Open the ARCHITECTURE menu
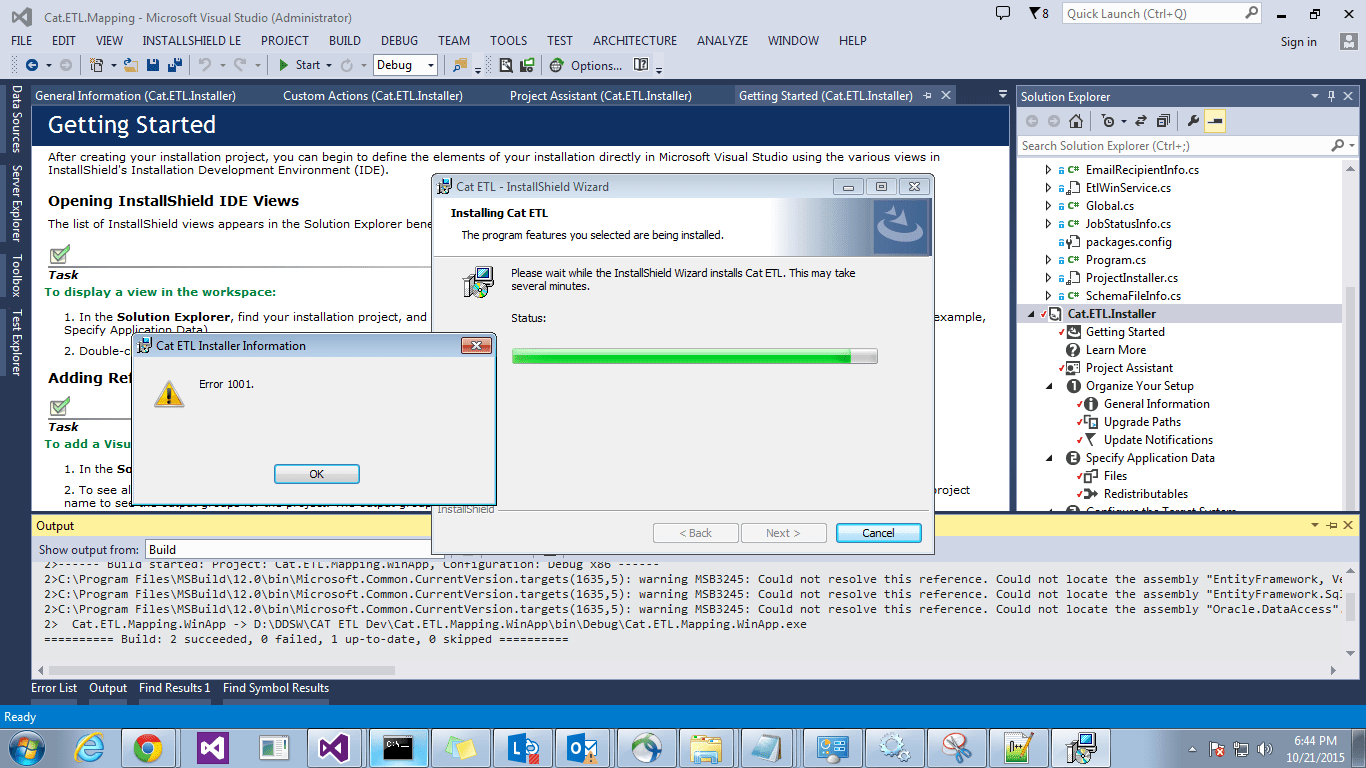This screenshot has width=1366, height=768. coord(635,41)
